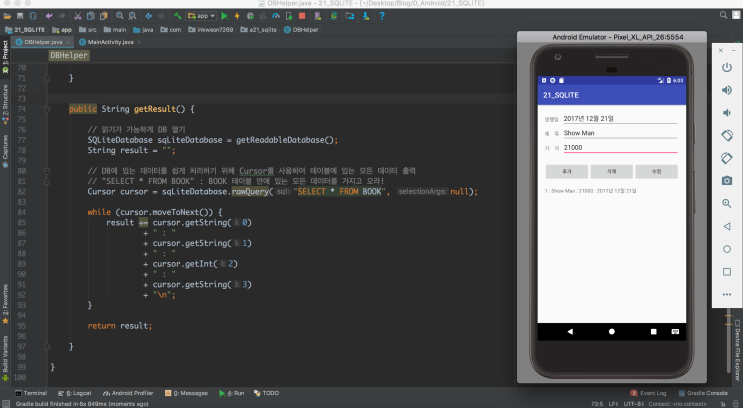
Task: Open the app run configuration dropdown
Action: [201, 16]
